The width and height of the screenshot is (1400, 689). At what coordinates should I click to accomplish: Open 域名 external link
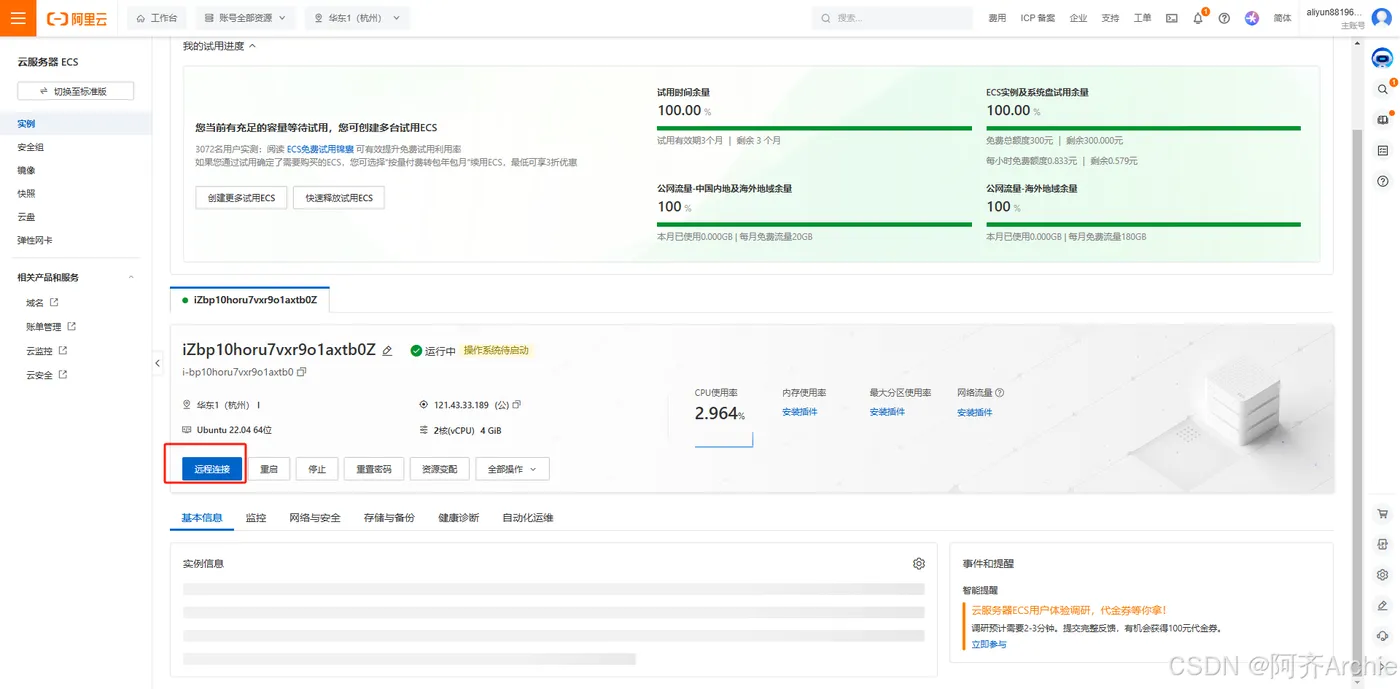(42, 303)
